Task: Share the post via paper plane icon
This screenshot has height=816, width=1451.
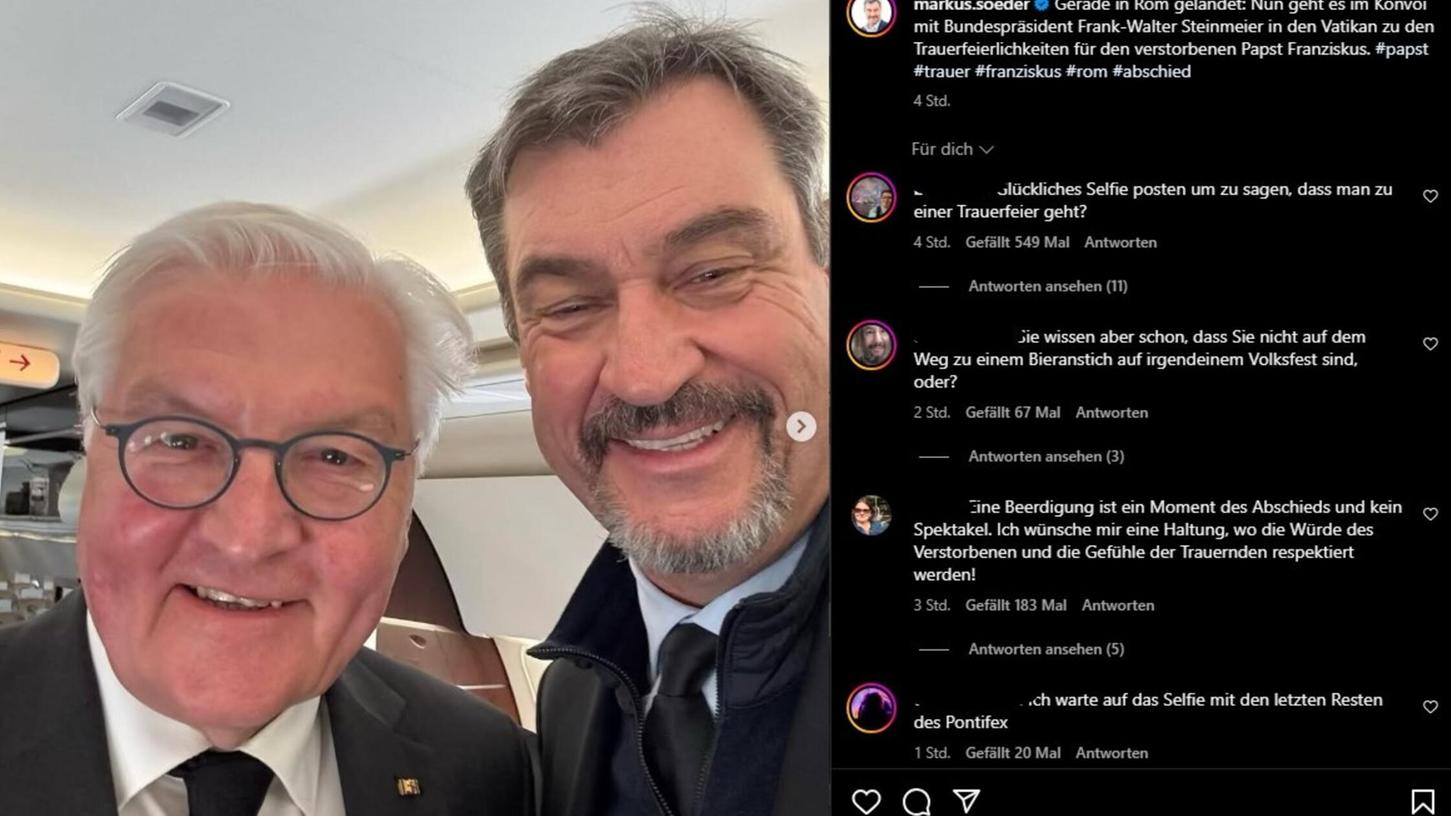Action: click(966, 800)
